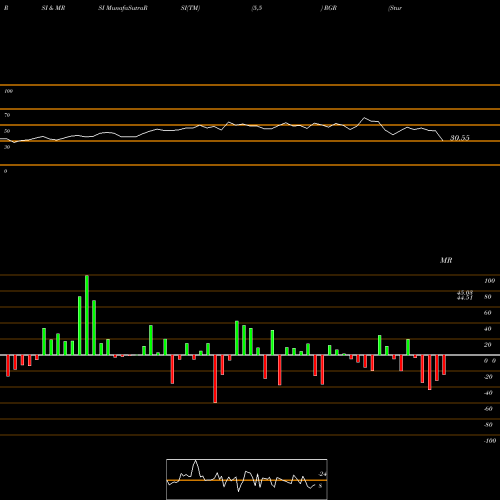
Task: Click the '(Star' header text
Action: pyautogui.click(x=395, y=8)
